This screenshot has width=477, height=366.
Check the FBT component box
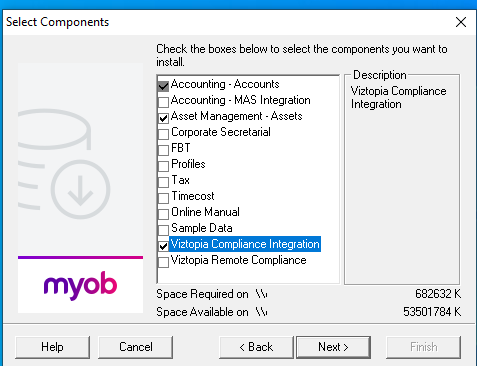(163, 150)
